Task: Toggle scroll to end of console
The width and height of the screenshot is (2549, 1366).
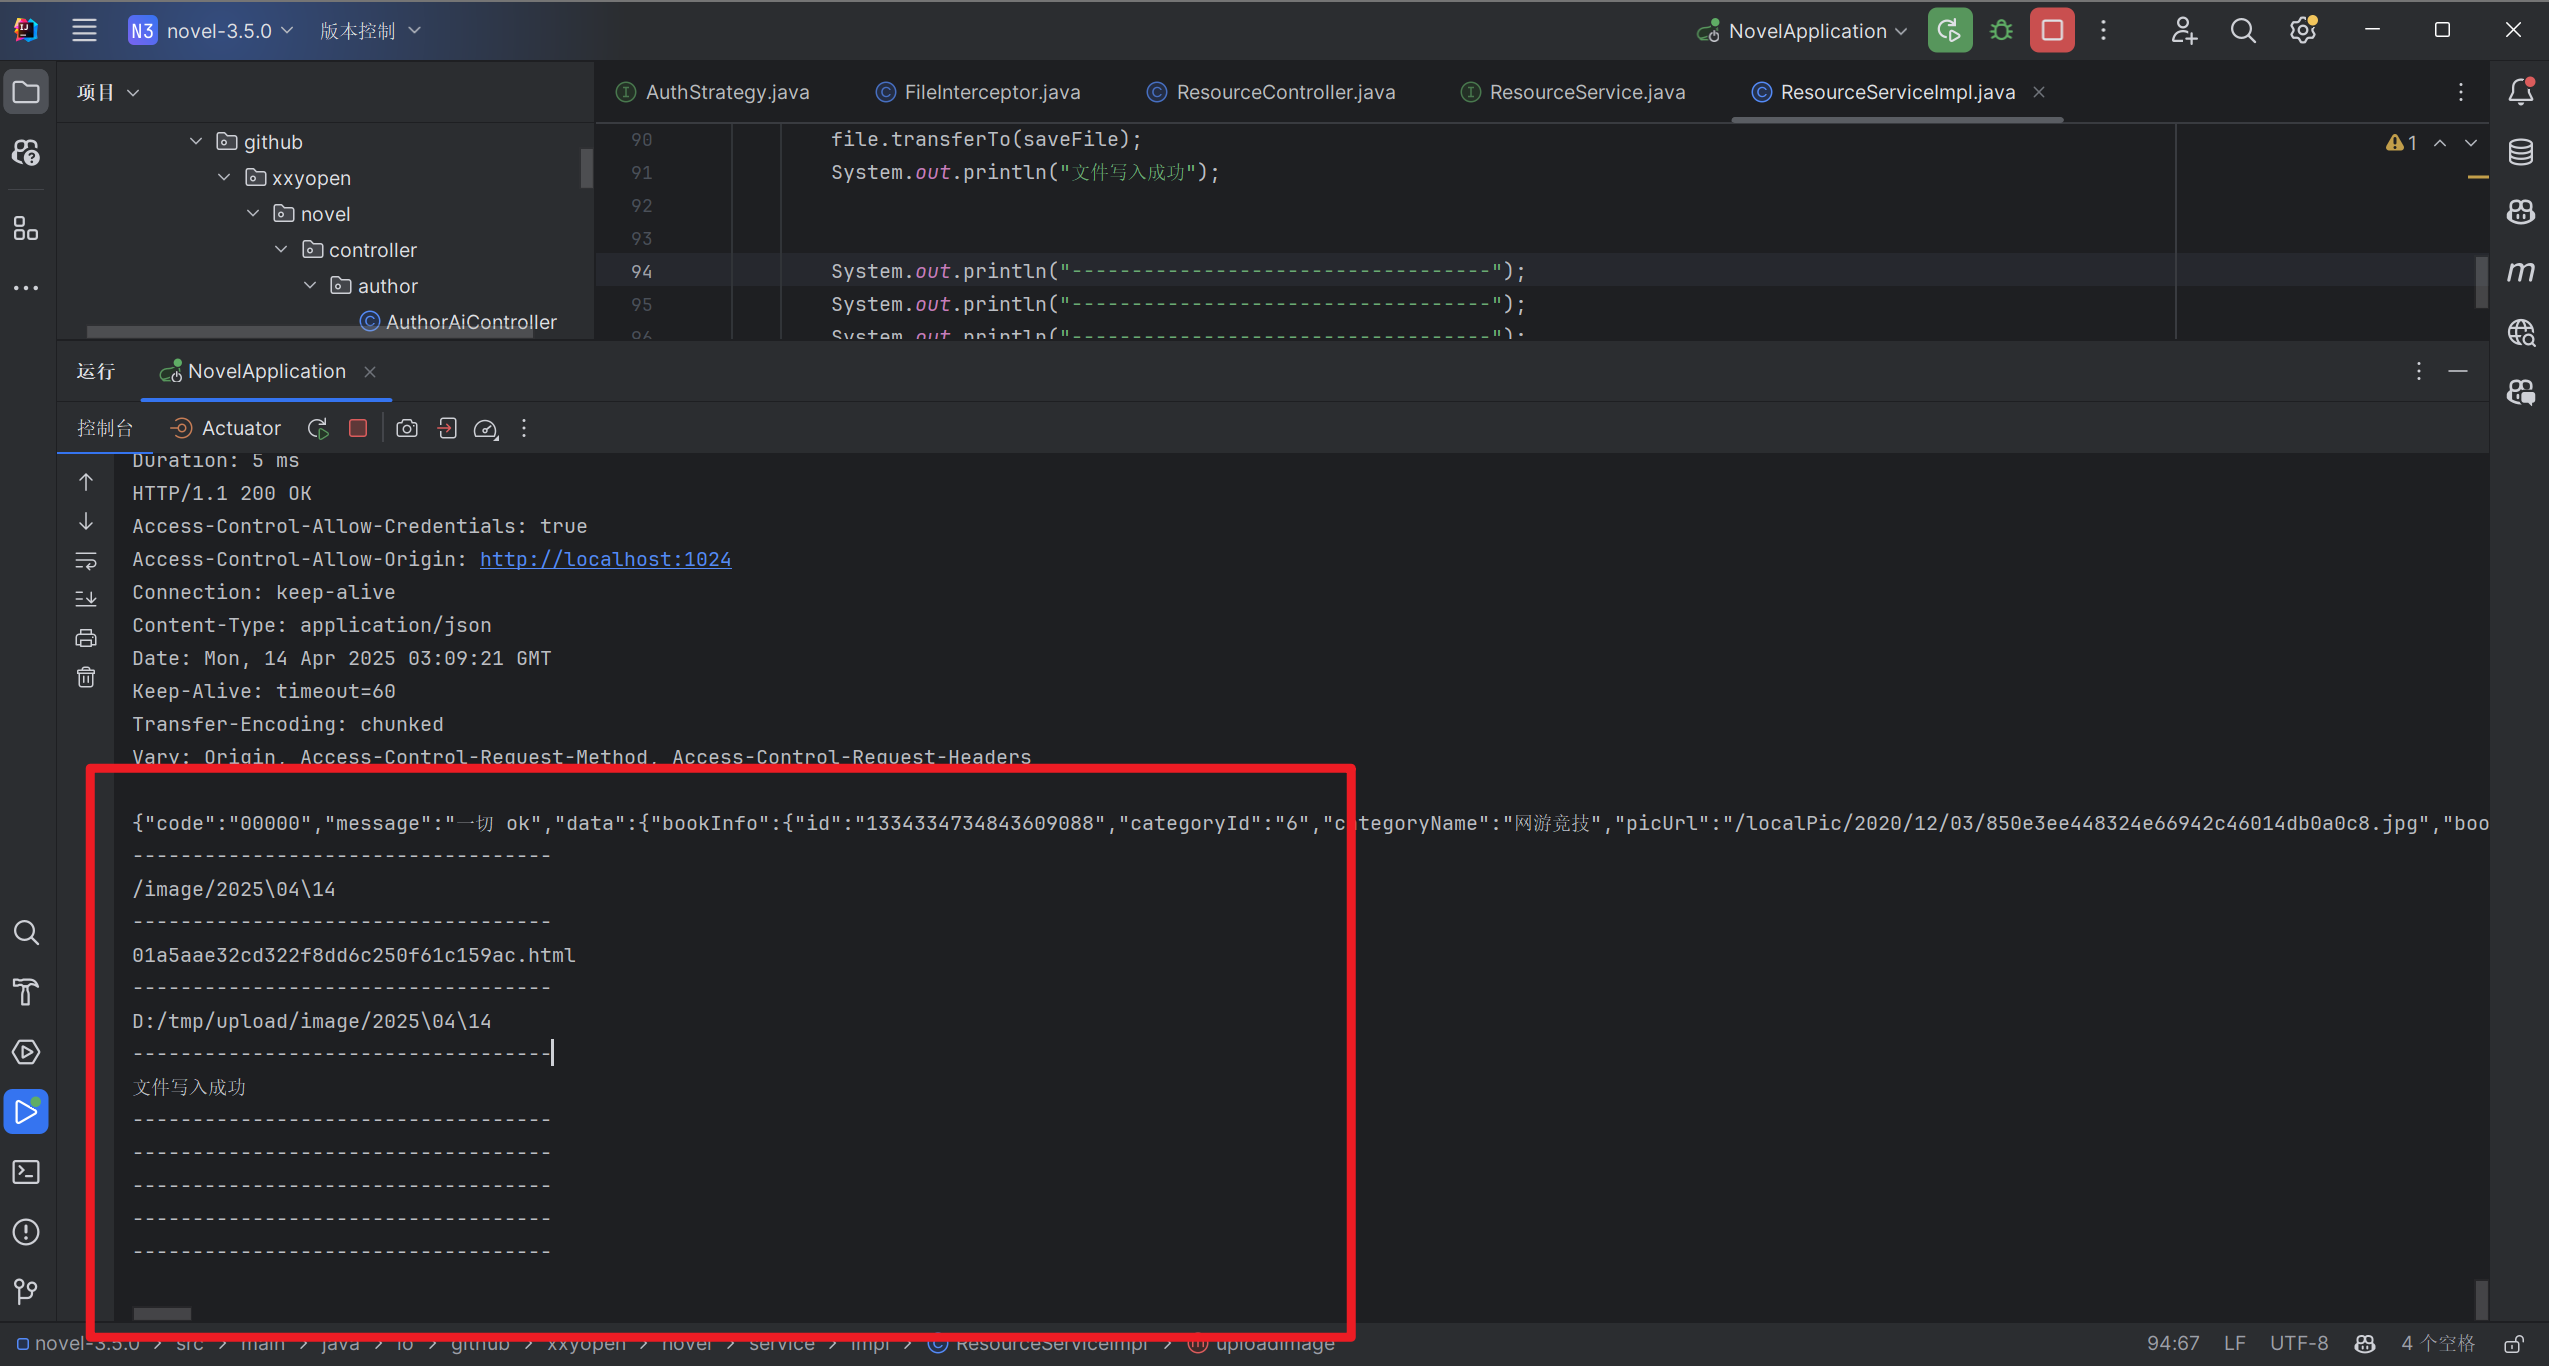Action: pos(86,599)
